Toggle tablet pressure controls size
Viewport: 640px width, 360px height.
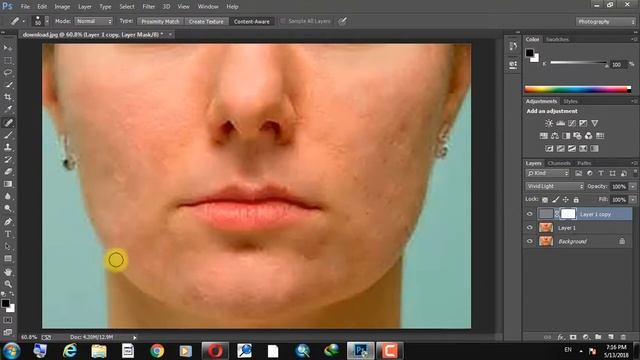tap(342, 21)
